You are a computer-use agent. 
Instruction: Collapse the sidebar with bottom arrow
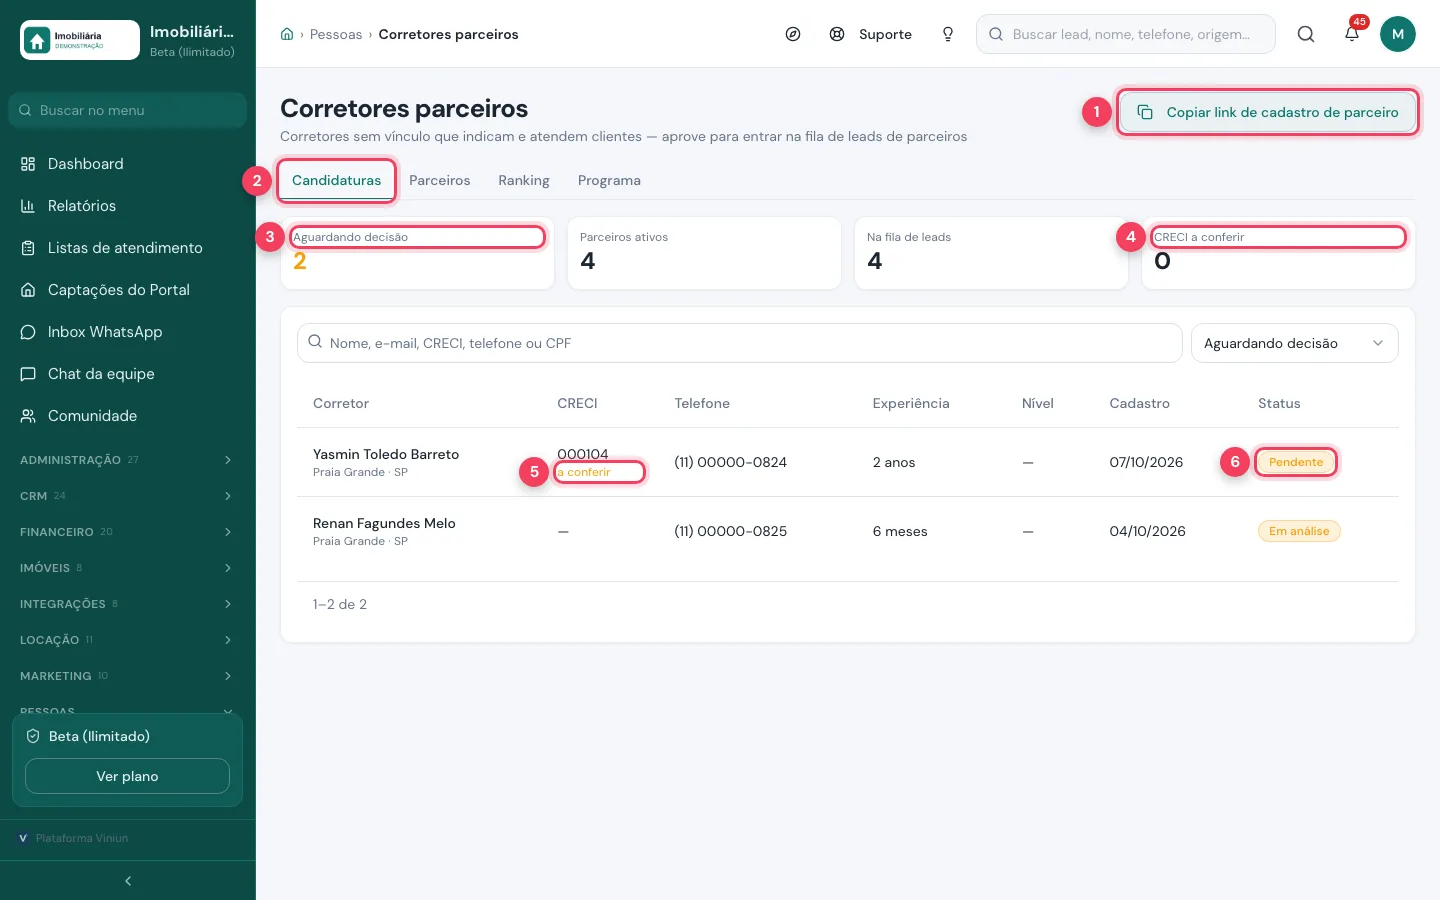[128, 881]
